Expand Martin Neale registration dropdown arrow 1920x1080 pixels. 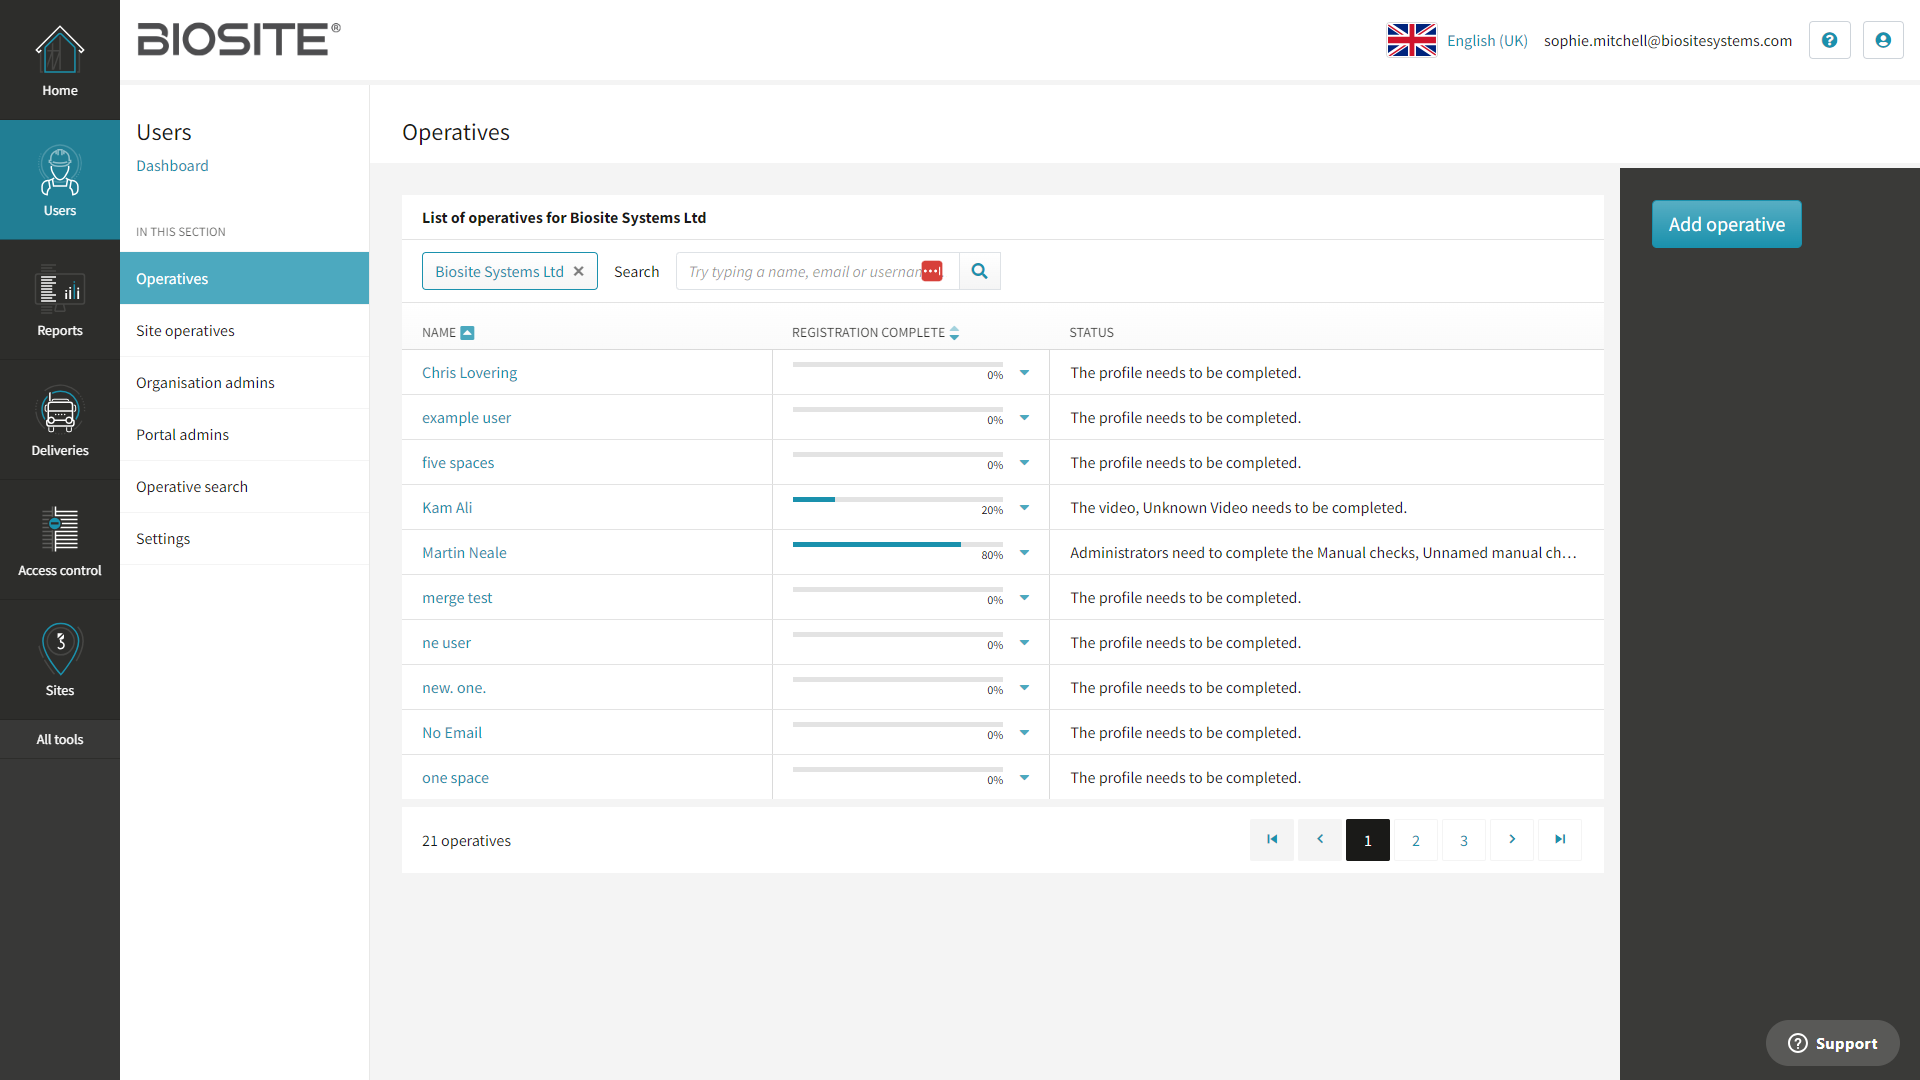(1024, 553)
